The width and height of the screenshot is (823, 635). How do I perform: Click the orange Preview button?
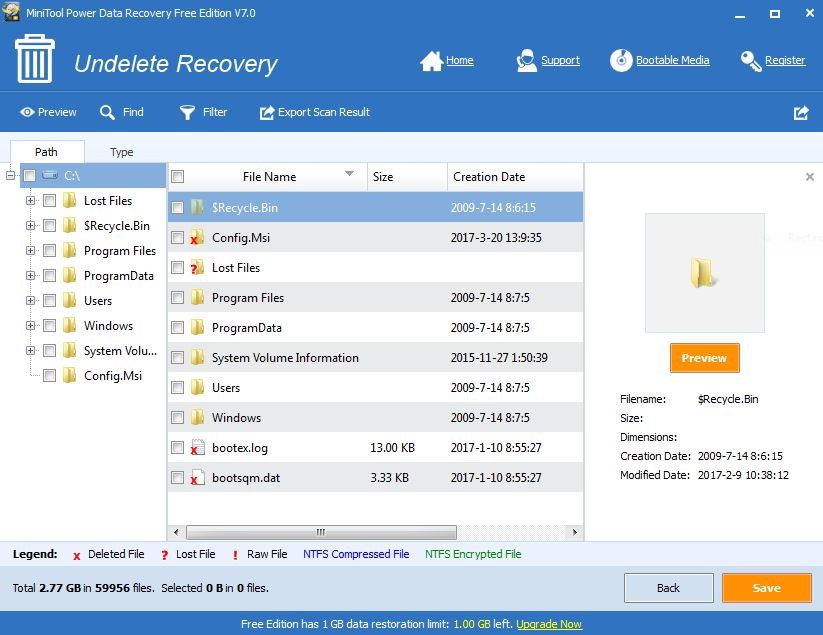pyautogui.click(x=704, y=358)
